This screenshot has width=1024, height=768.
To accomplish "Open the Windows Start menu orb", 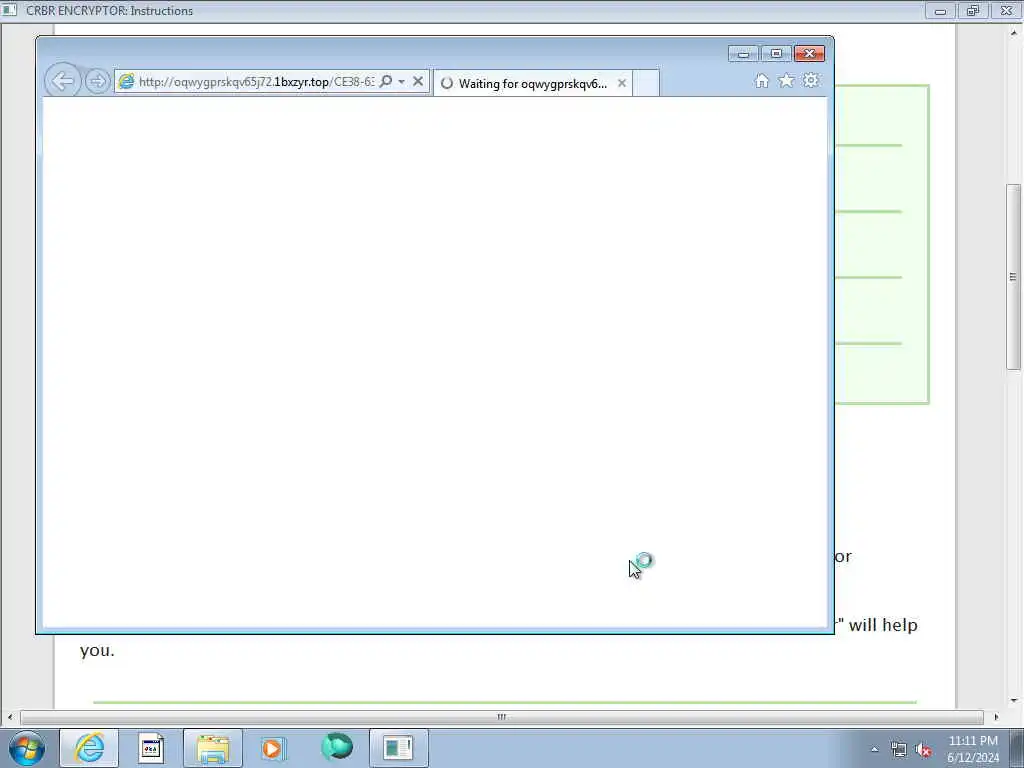I will [x=27, y=748].
